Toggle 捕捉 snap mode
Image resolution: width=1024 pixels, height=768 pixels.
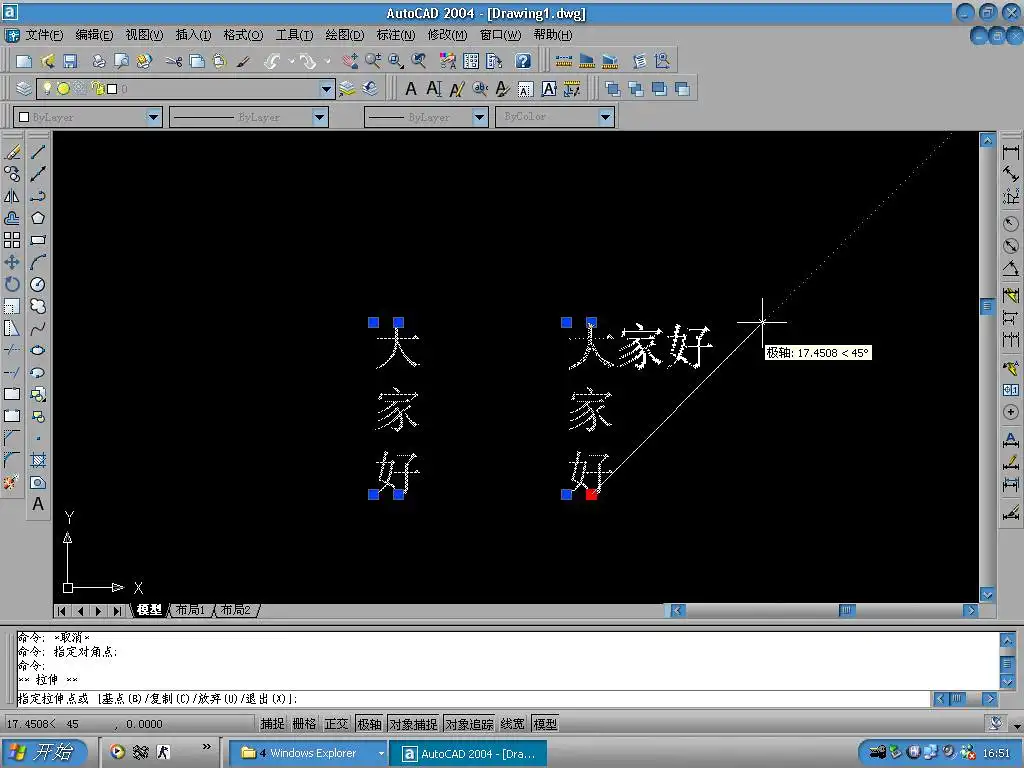pos(272,724)
